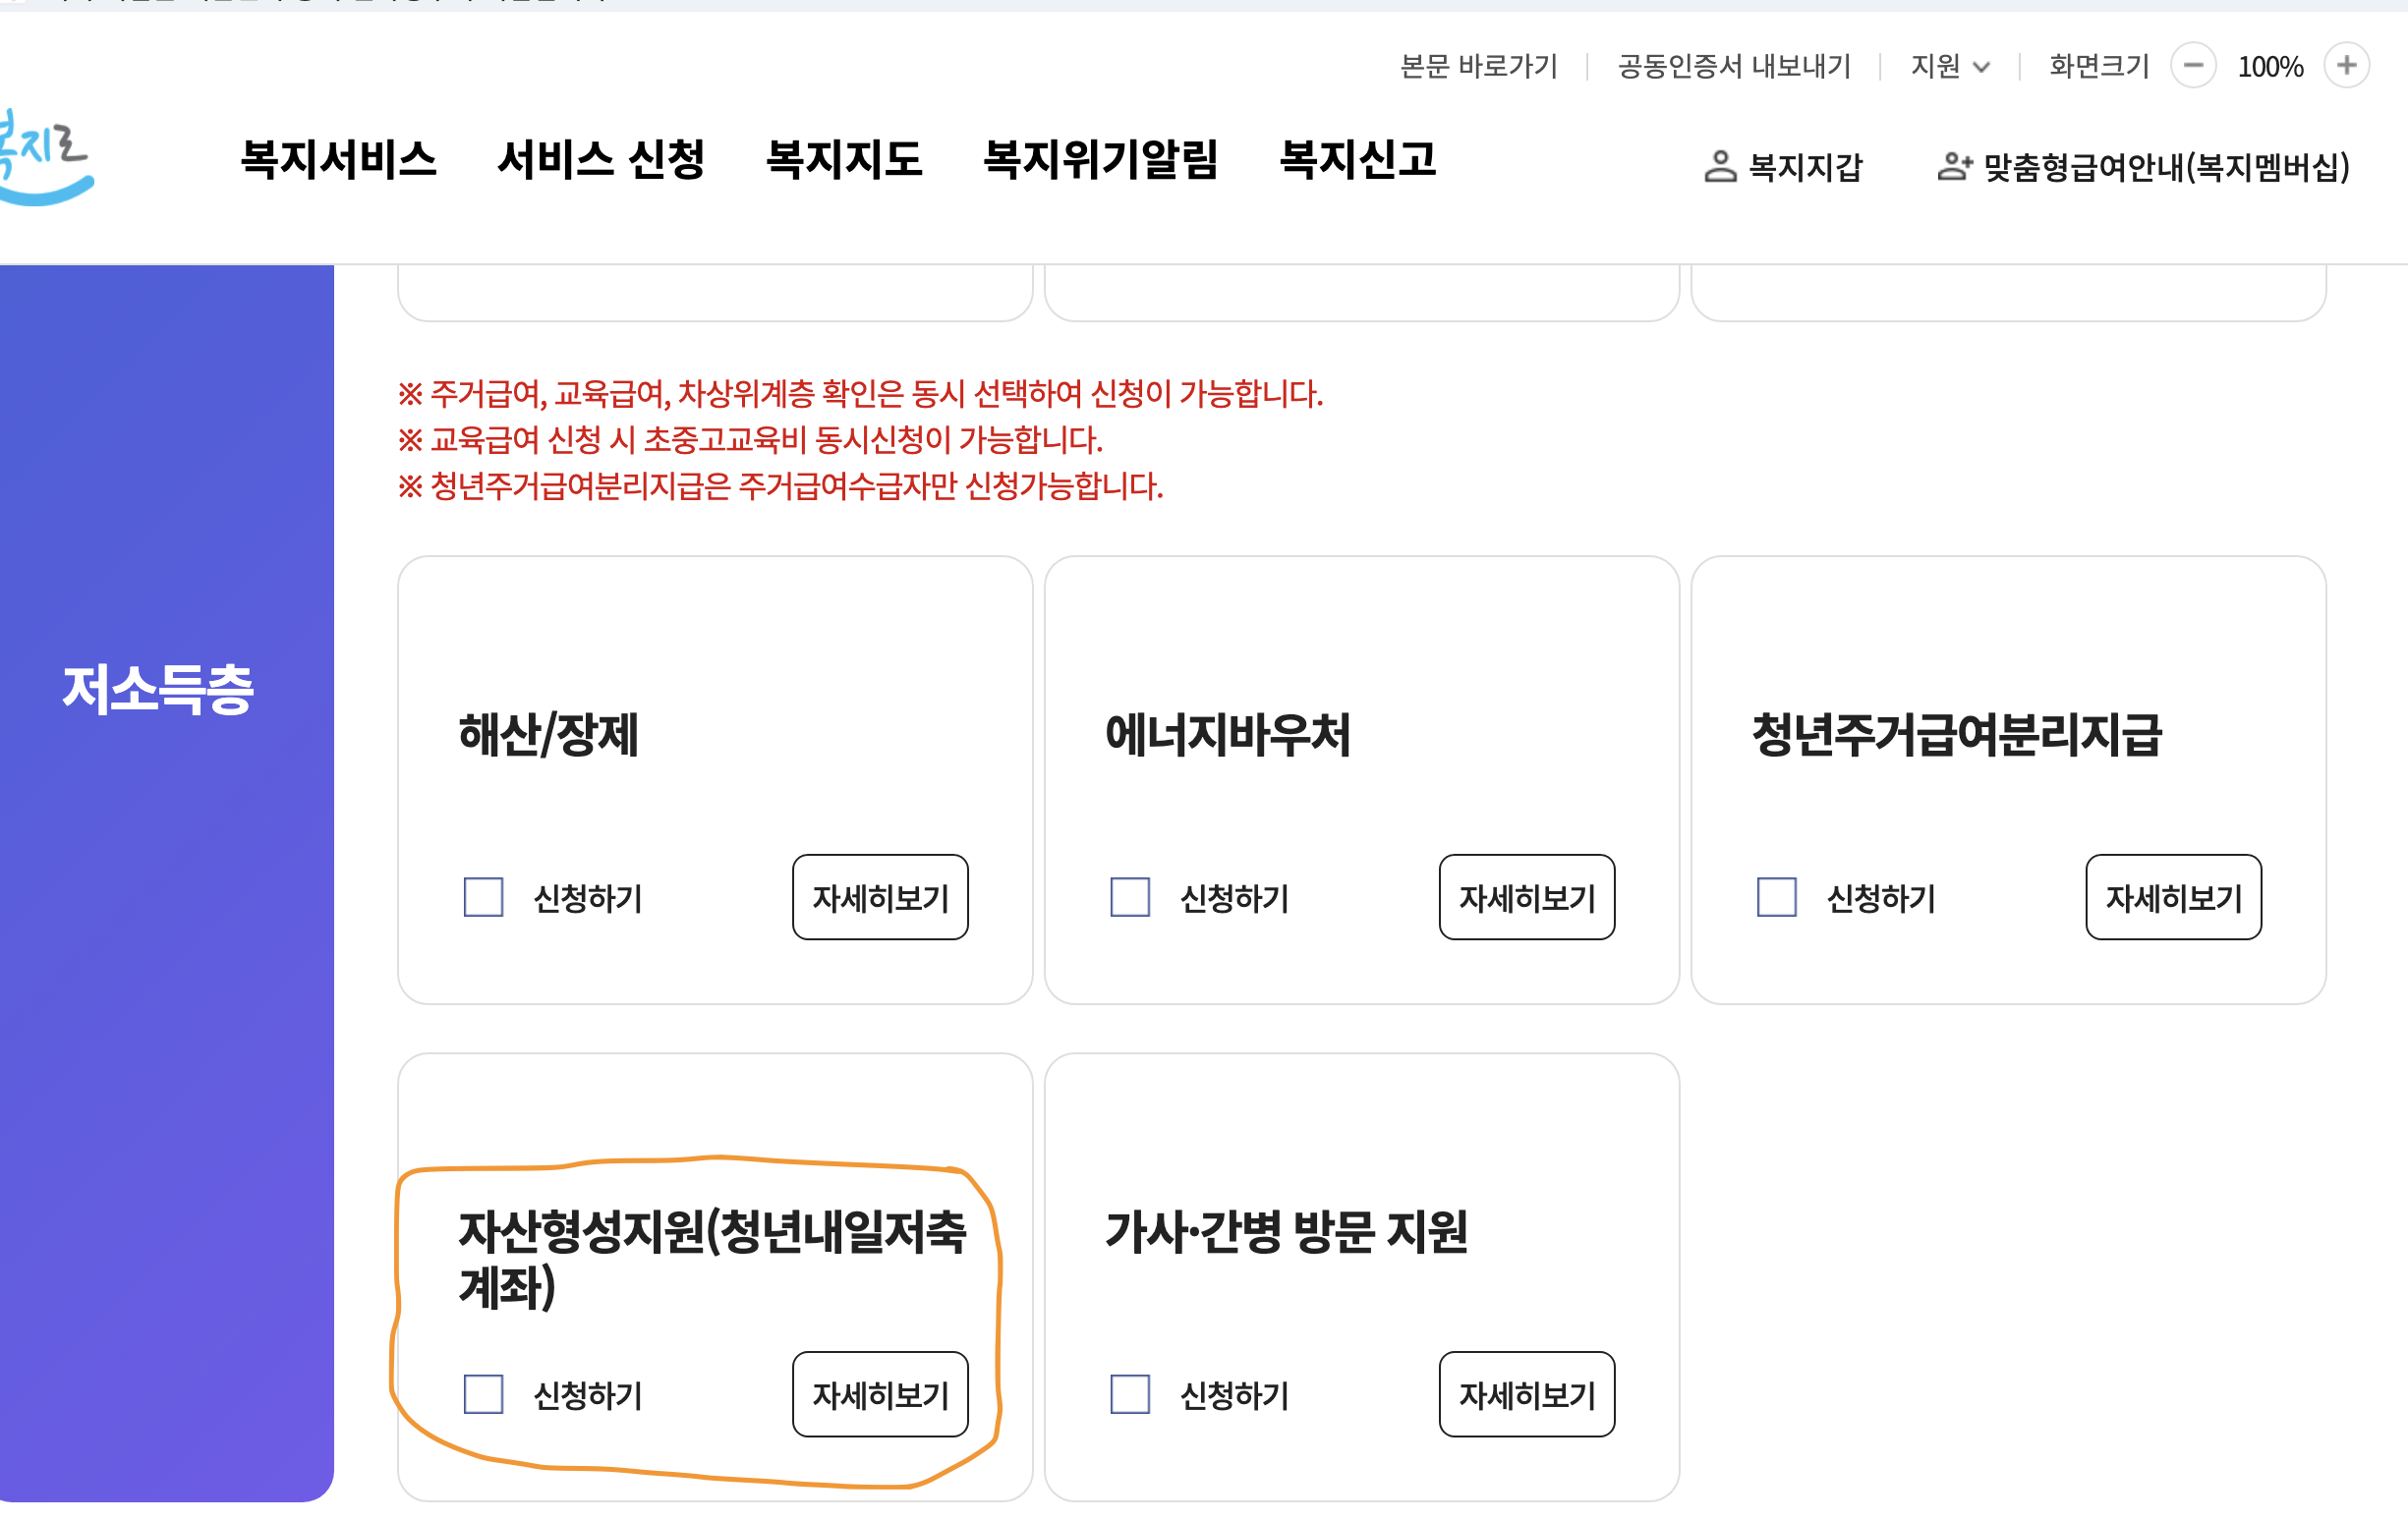
Task: Enable 신청하기 for 청년주거급여분리지급
Action: tap(1775, 898)
